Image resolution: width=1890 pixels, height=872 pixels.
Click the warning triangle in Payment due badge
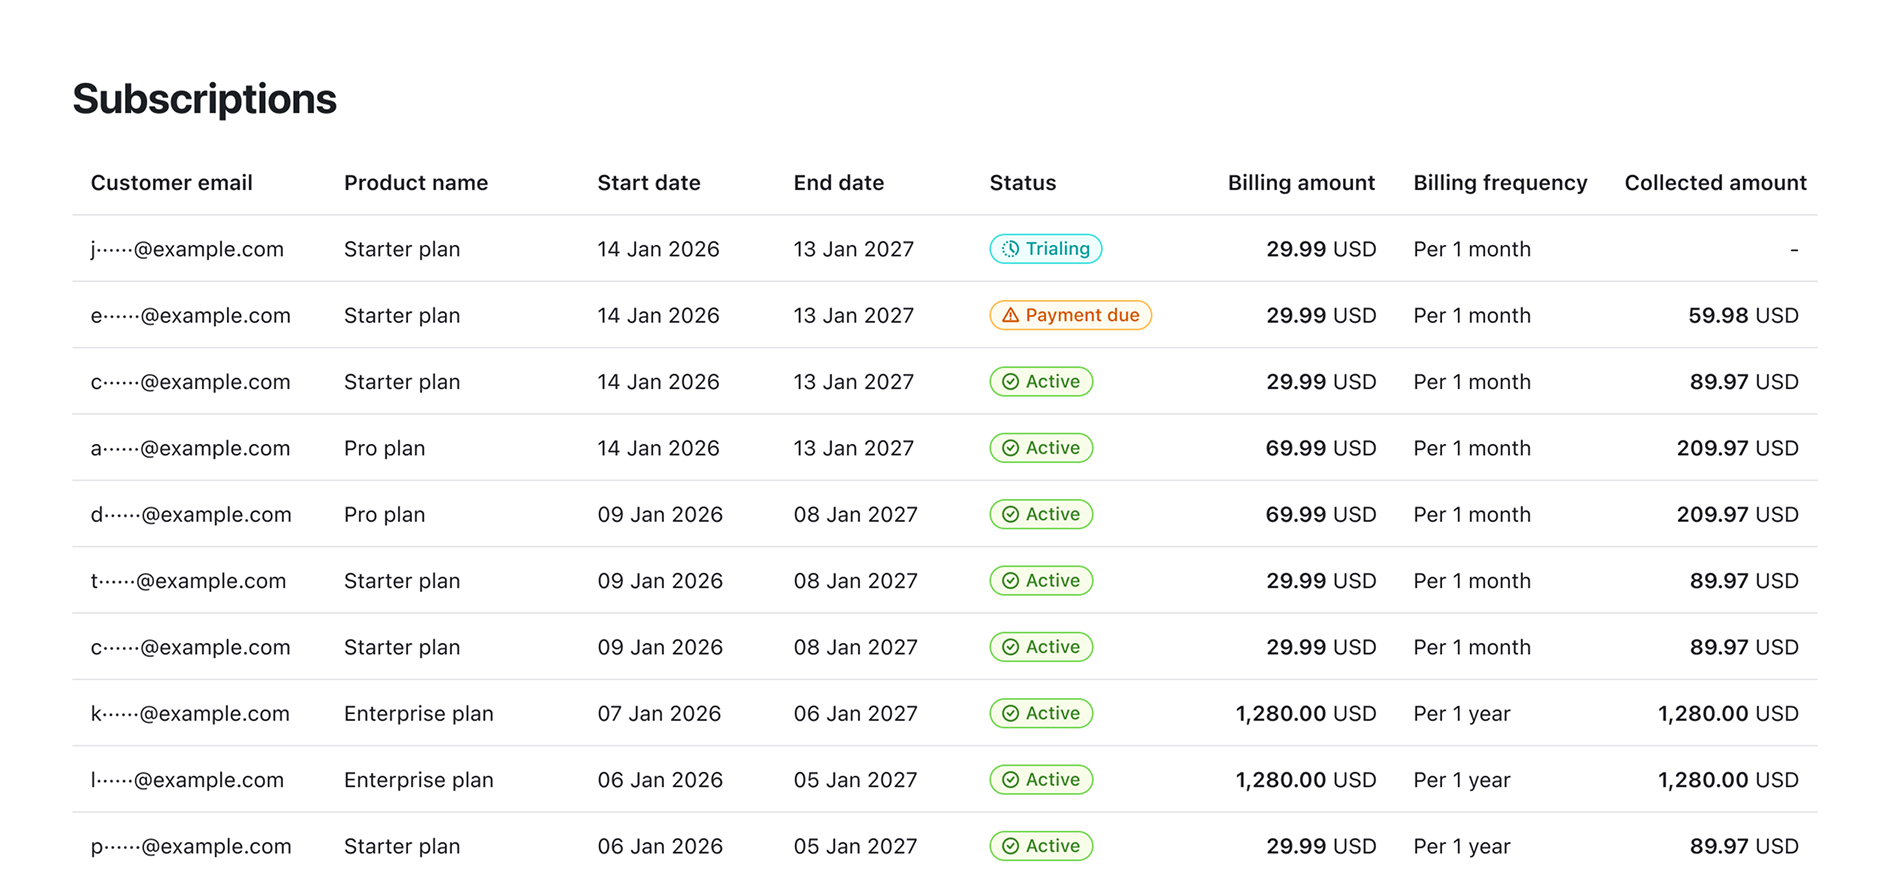coord(1010,315)
